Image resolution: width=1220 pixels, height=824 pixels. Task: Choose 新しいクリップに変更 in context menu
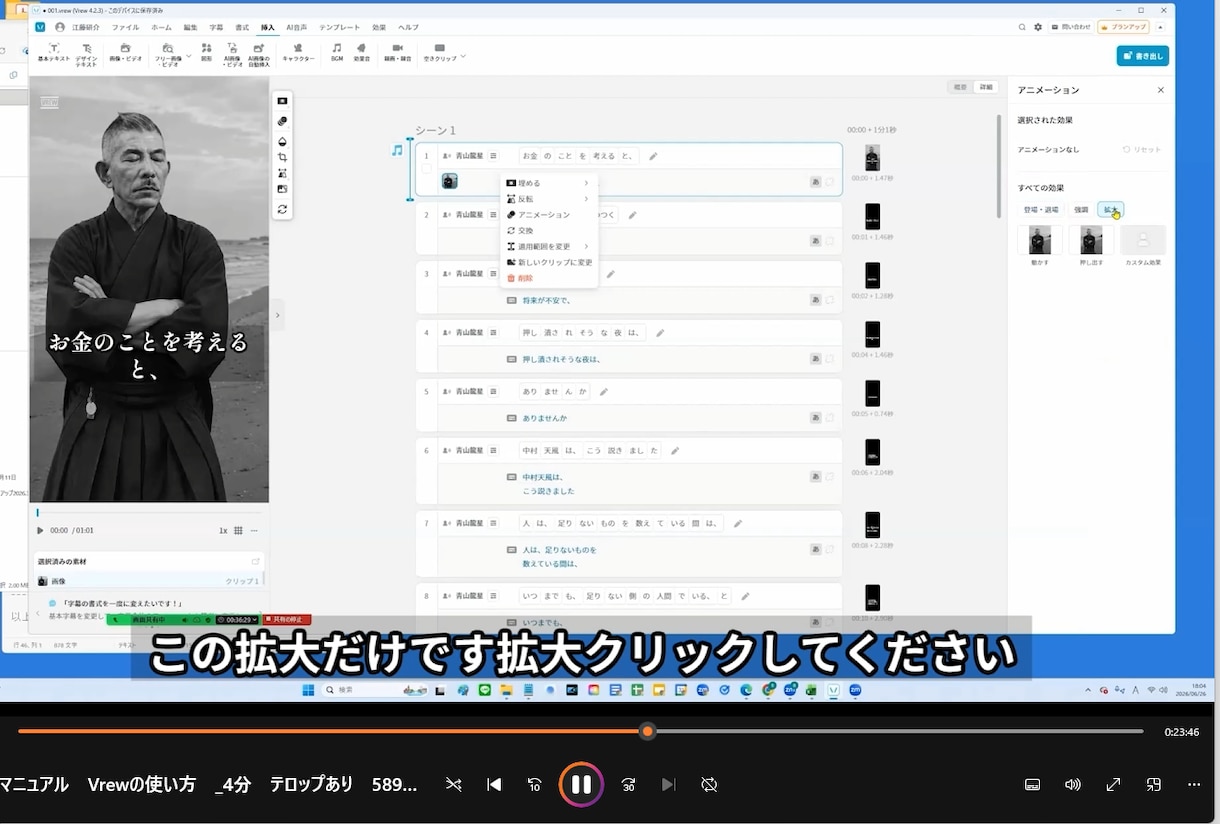click(x=548, y=262)
